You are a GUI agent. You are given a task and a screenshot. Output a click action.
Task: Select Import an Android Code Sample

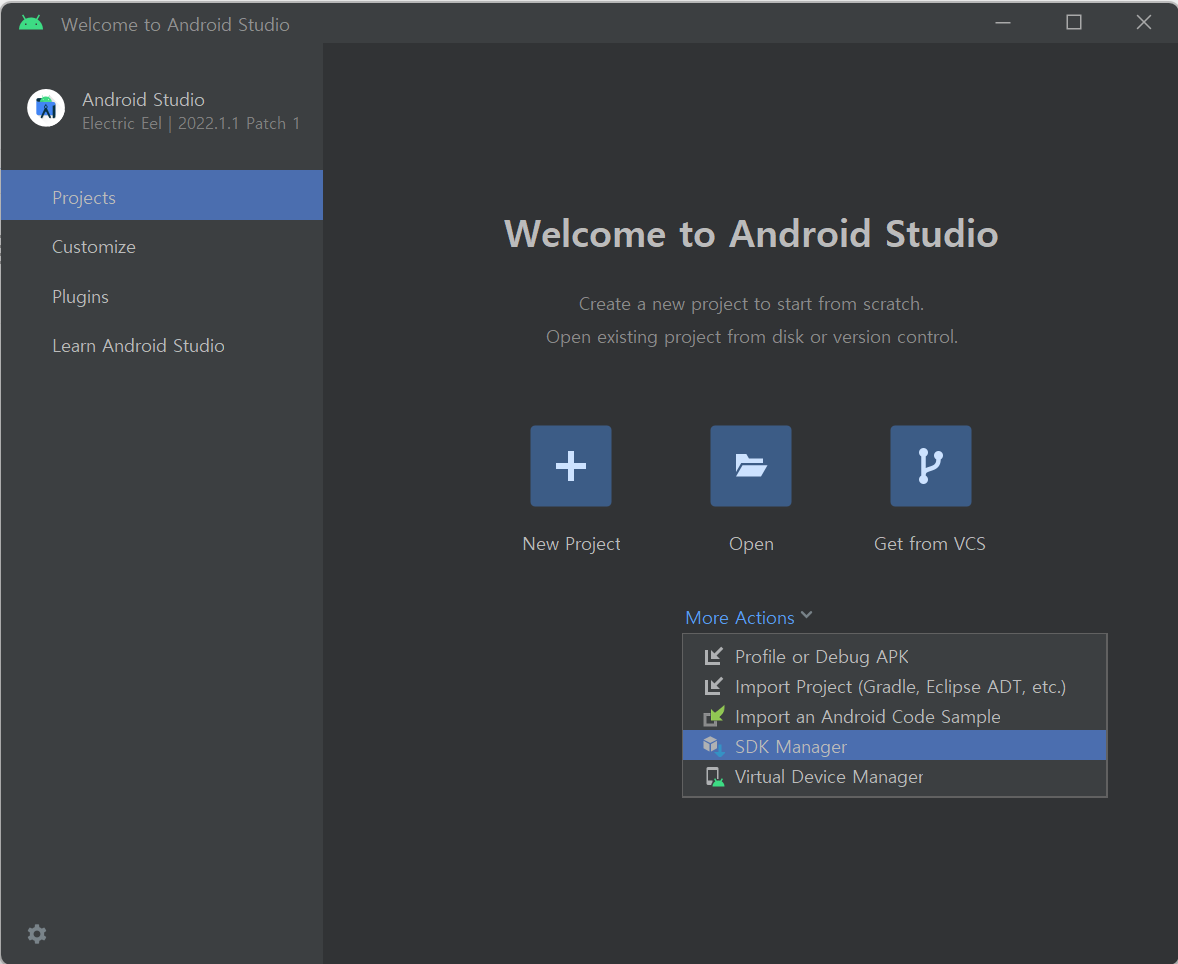[x=894, y=717]
